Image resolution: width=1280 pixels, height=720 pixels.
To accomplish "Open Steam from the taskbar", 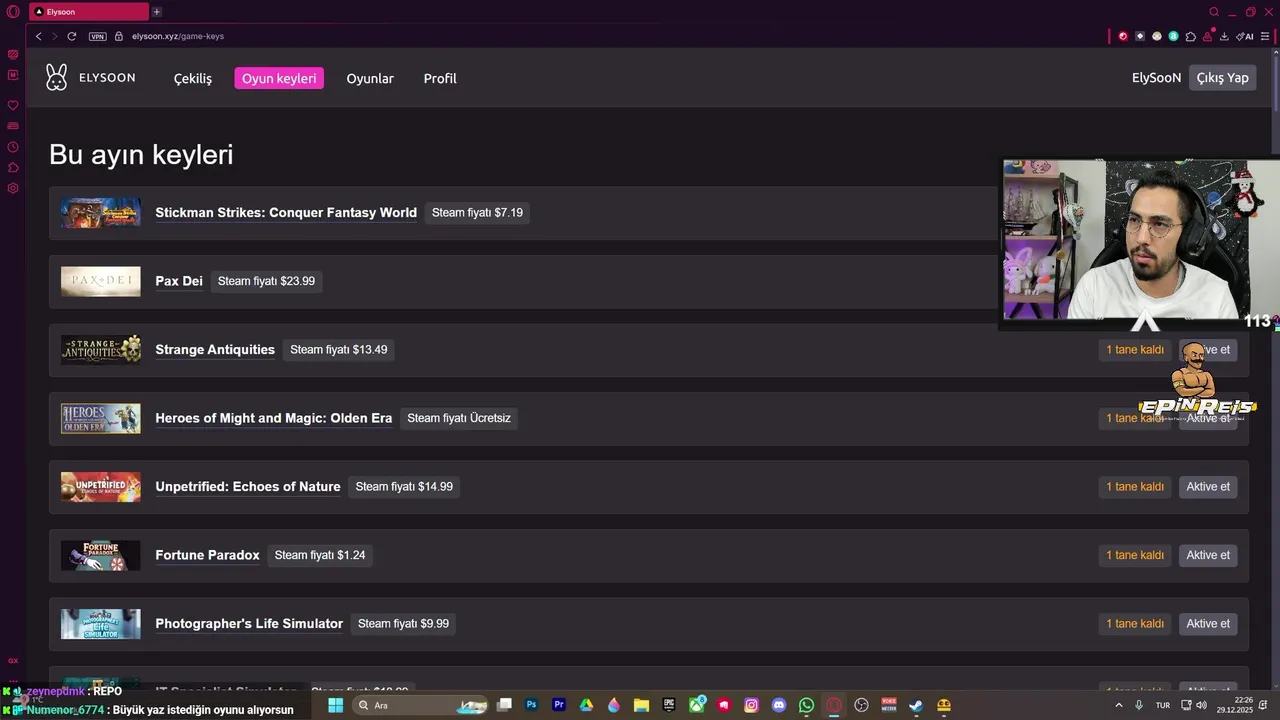I will pos(916,705).
